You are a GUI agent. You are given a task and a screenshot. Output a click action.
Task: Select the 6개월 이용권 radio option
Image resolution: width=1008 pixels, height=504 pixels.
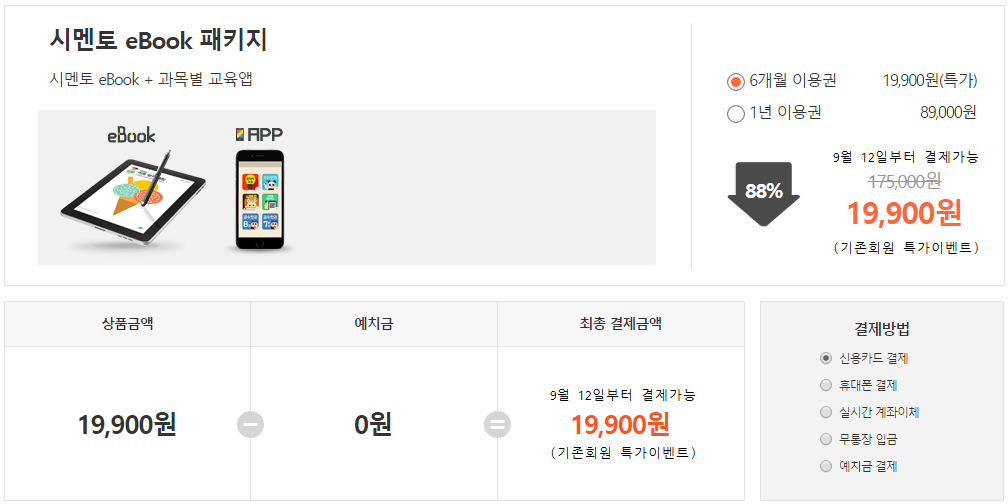pyautogui.click(x=735, y=82)
